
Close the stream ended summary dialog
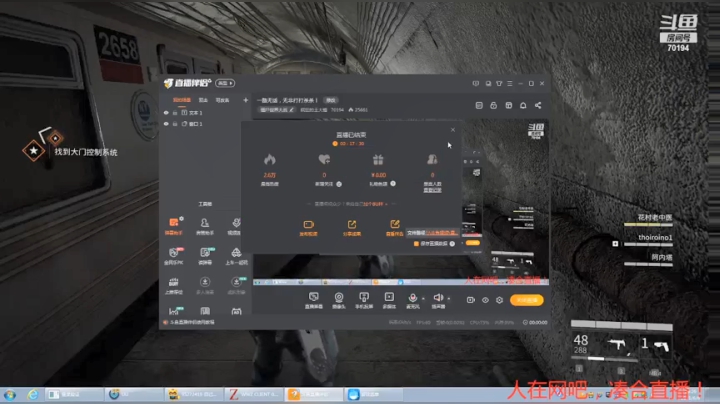click(x=453, y=130)
